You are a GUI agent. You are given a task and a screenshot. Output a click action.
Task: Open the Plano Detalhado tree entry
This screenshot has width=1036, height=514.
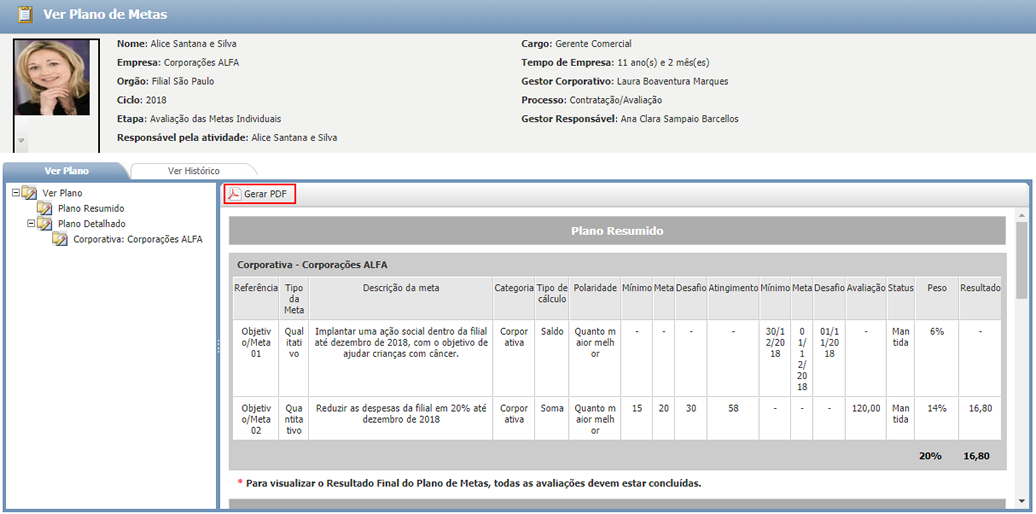91,224
